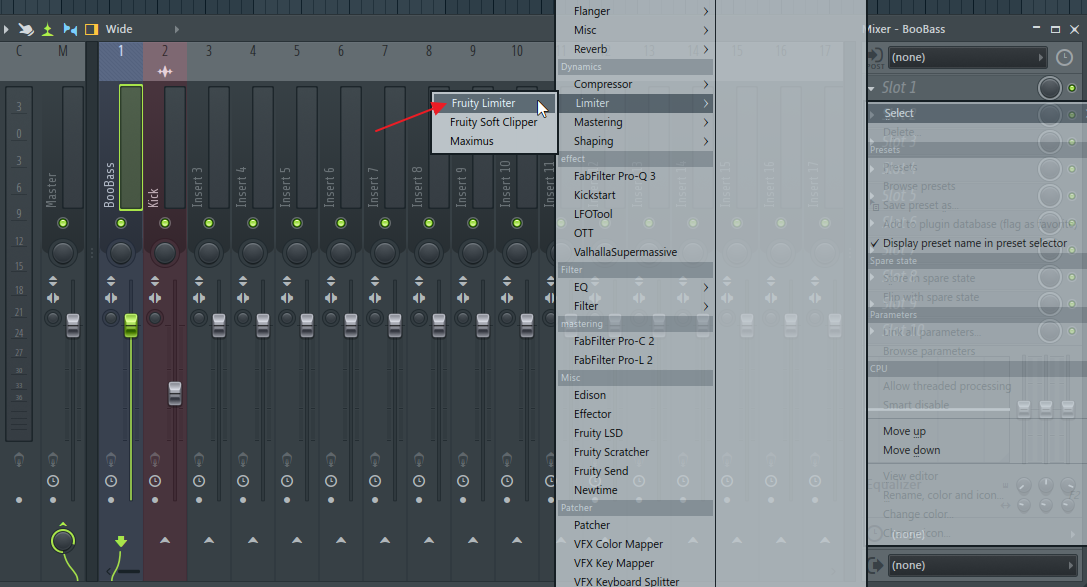Click the up-down arrows icon on BooBass track
This screenshot has width=1087, height=587.
pyautogui.click(x=111, y=281)
